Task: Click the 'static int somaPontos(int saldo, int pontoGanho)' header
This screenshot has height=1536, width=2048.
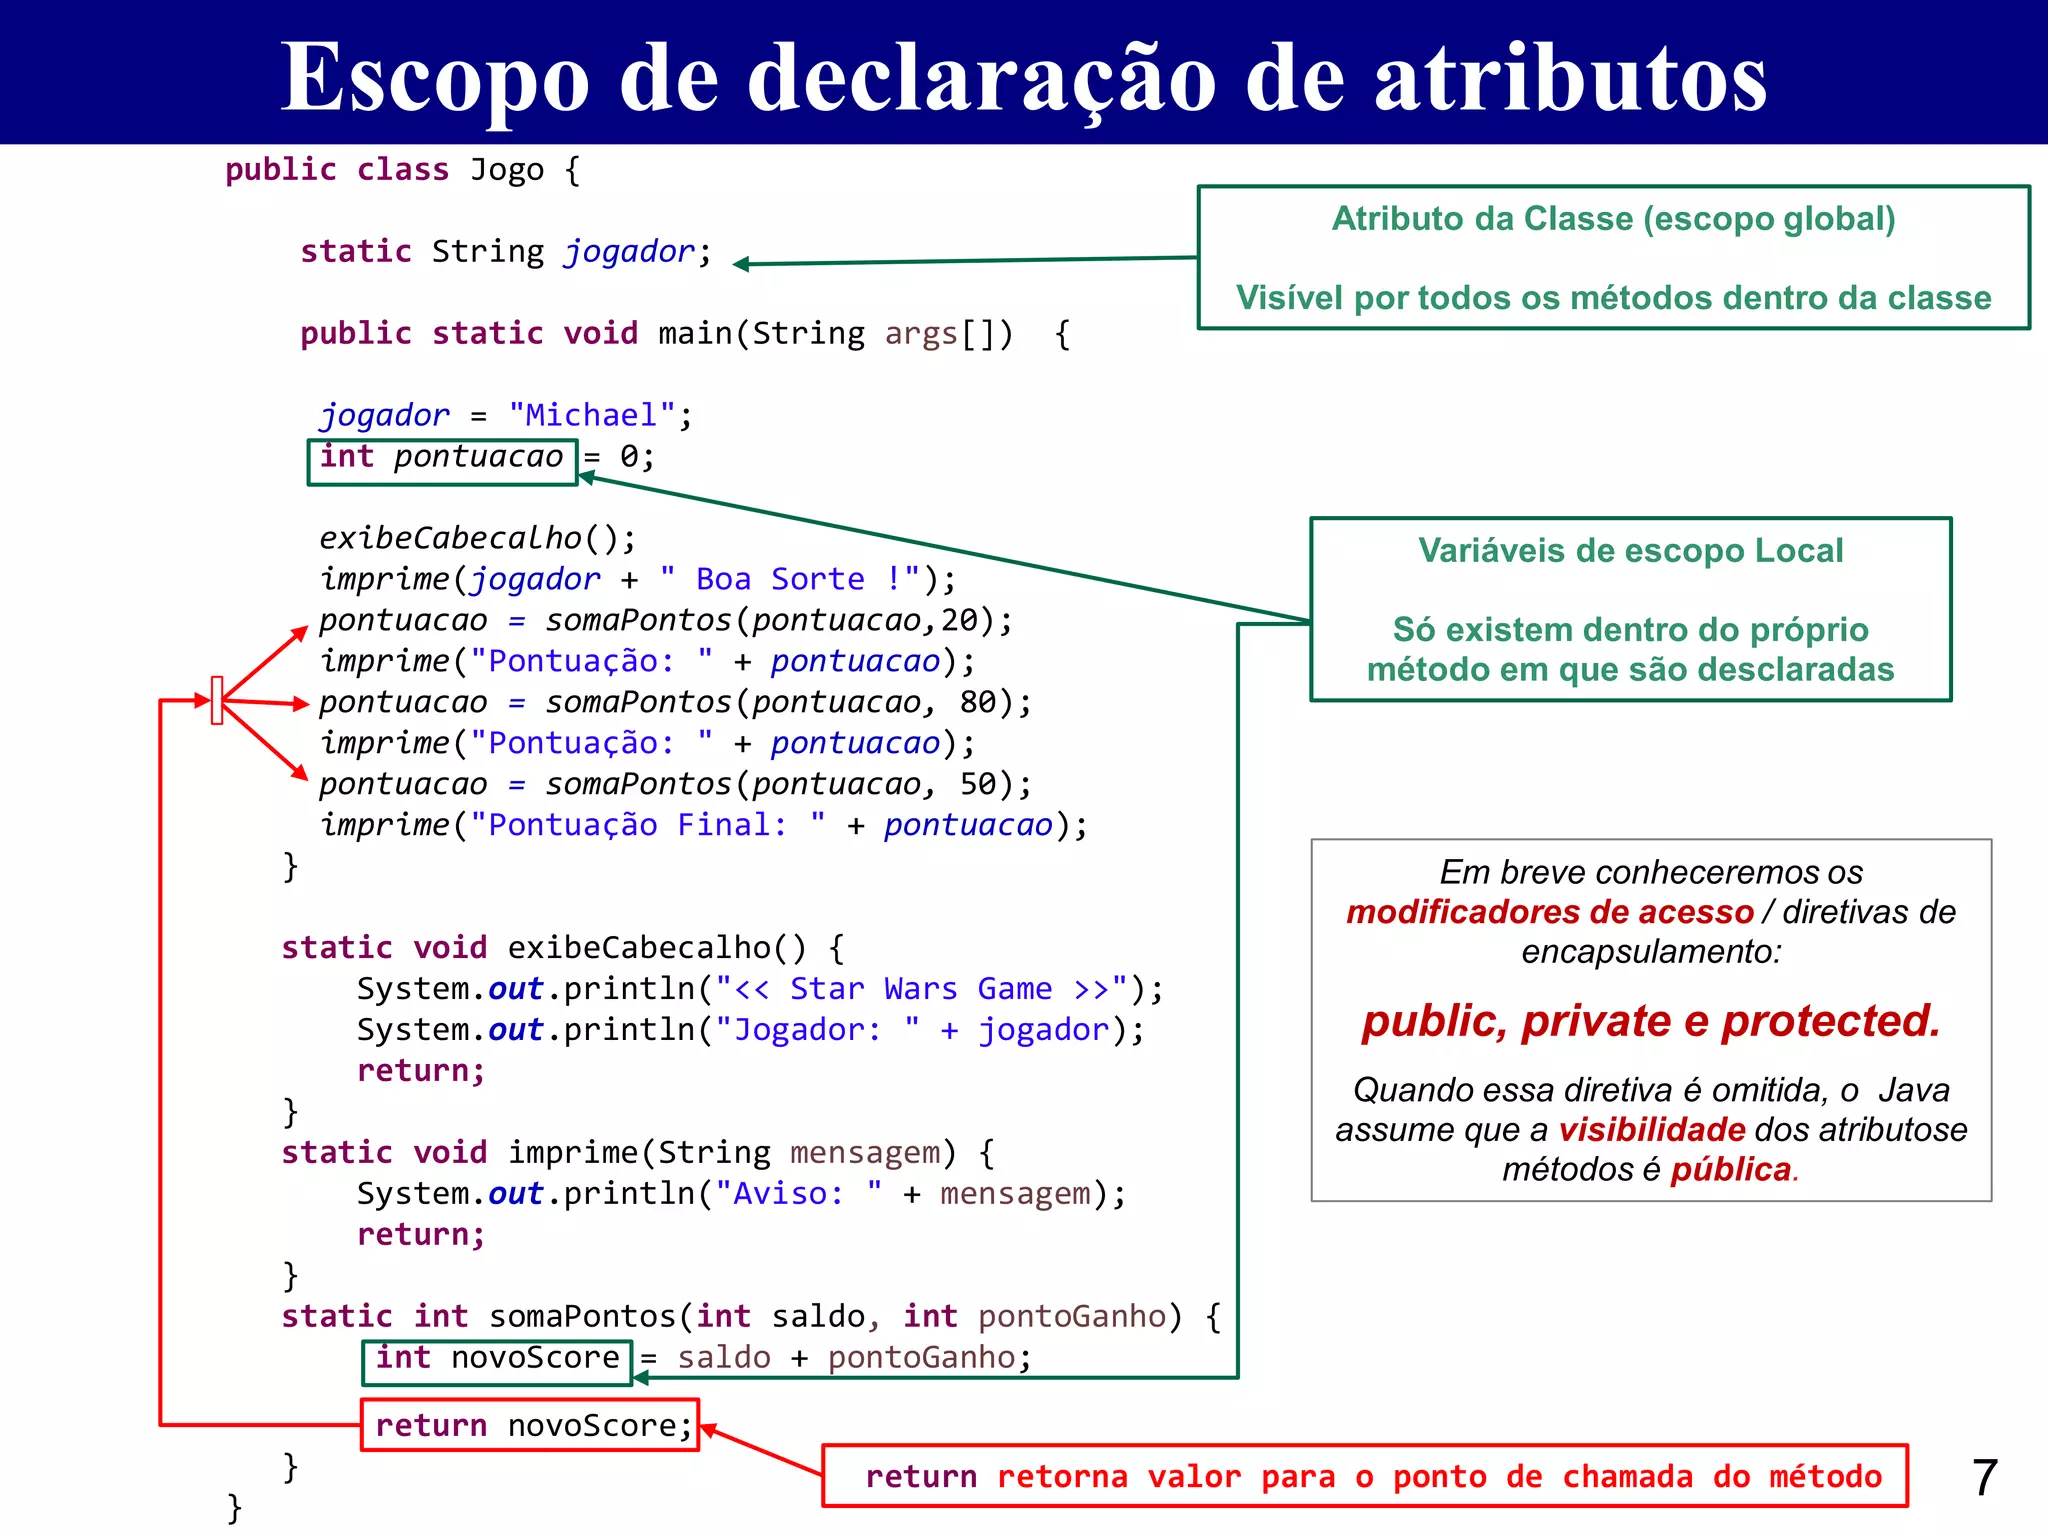Action: point(751,1316)
